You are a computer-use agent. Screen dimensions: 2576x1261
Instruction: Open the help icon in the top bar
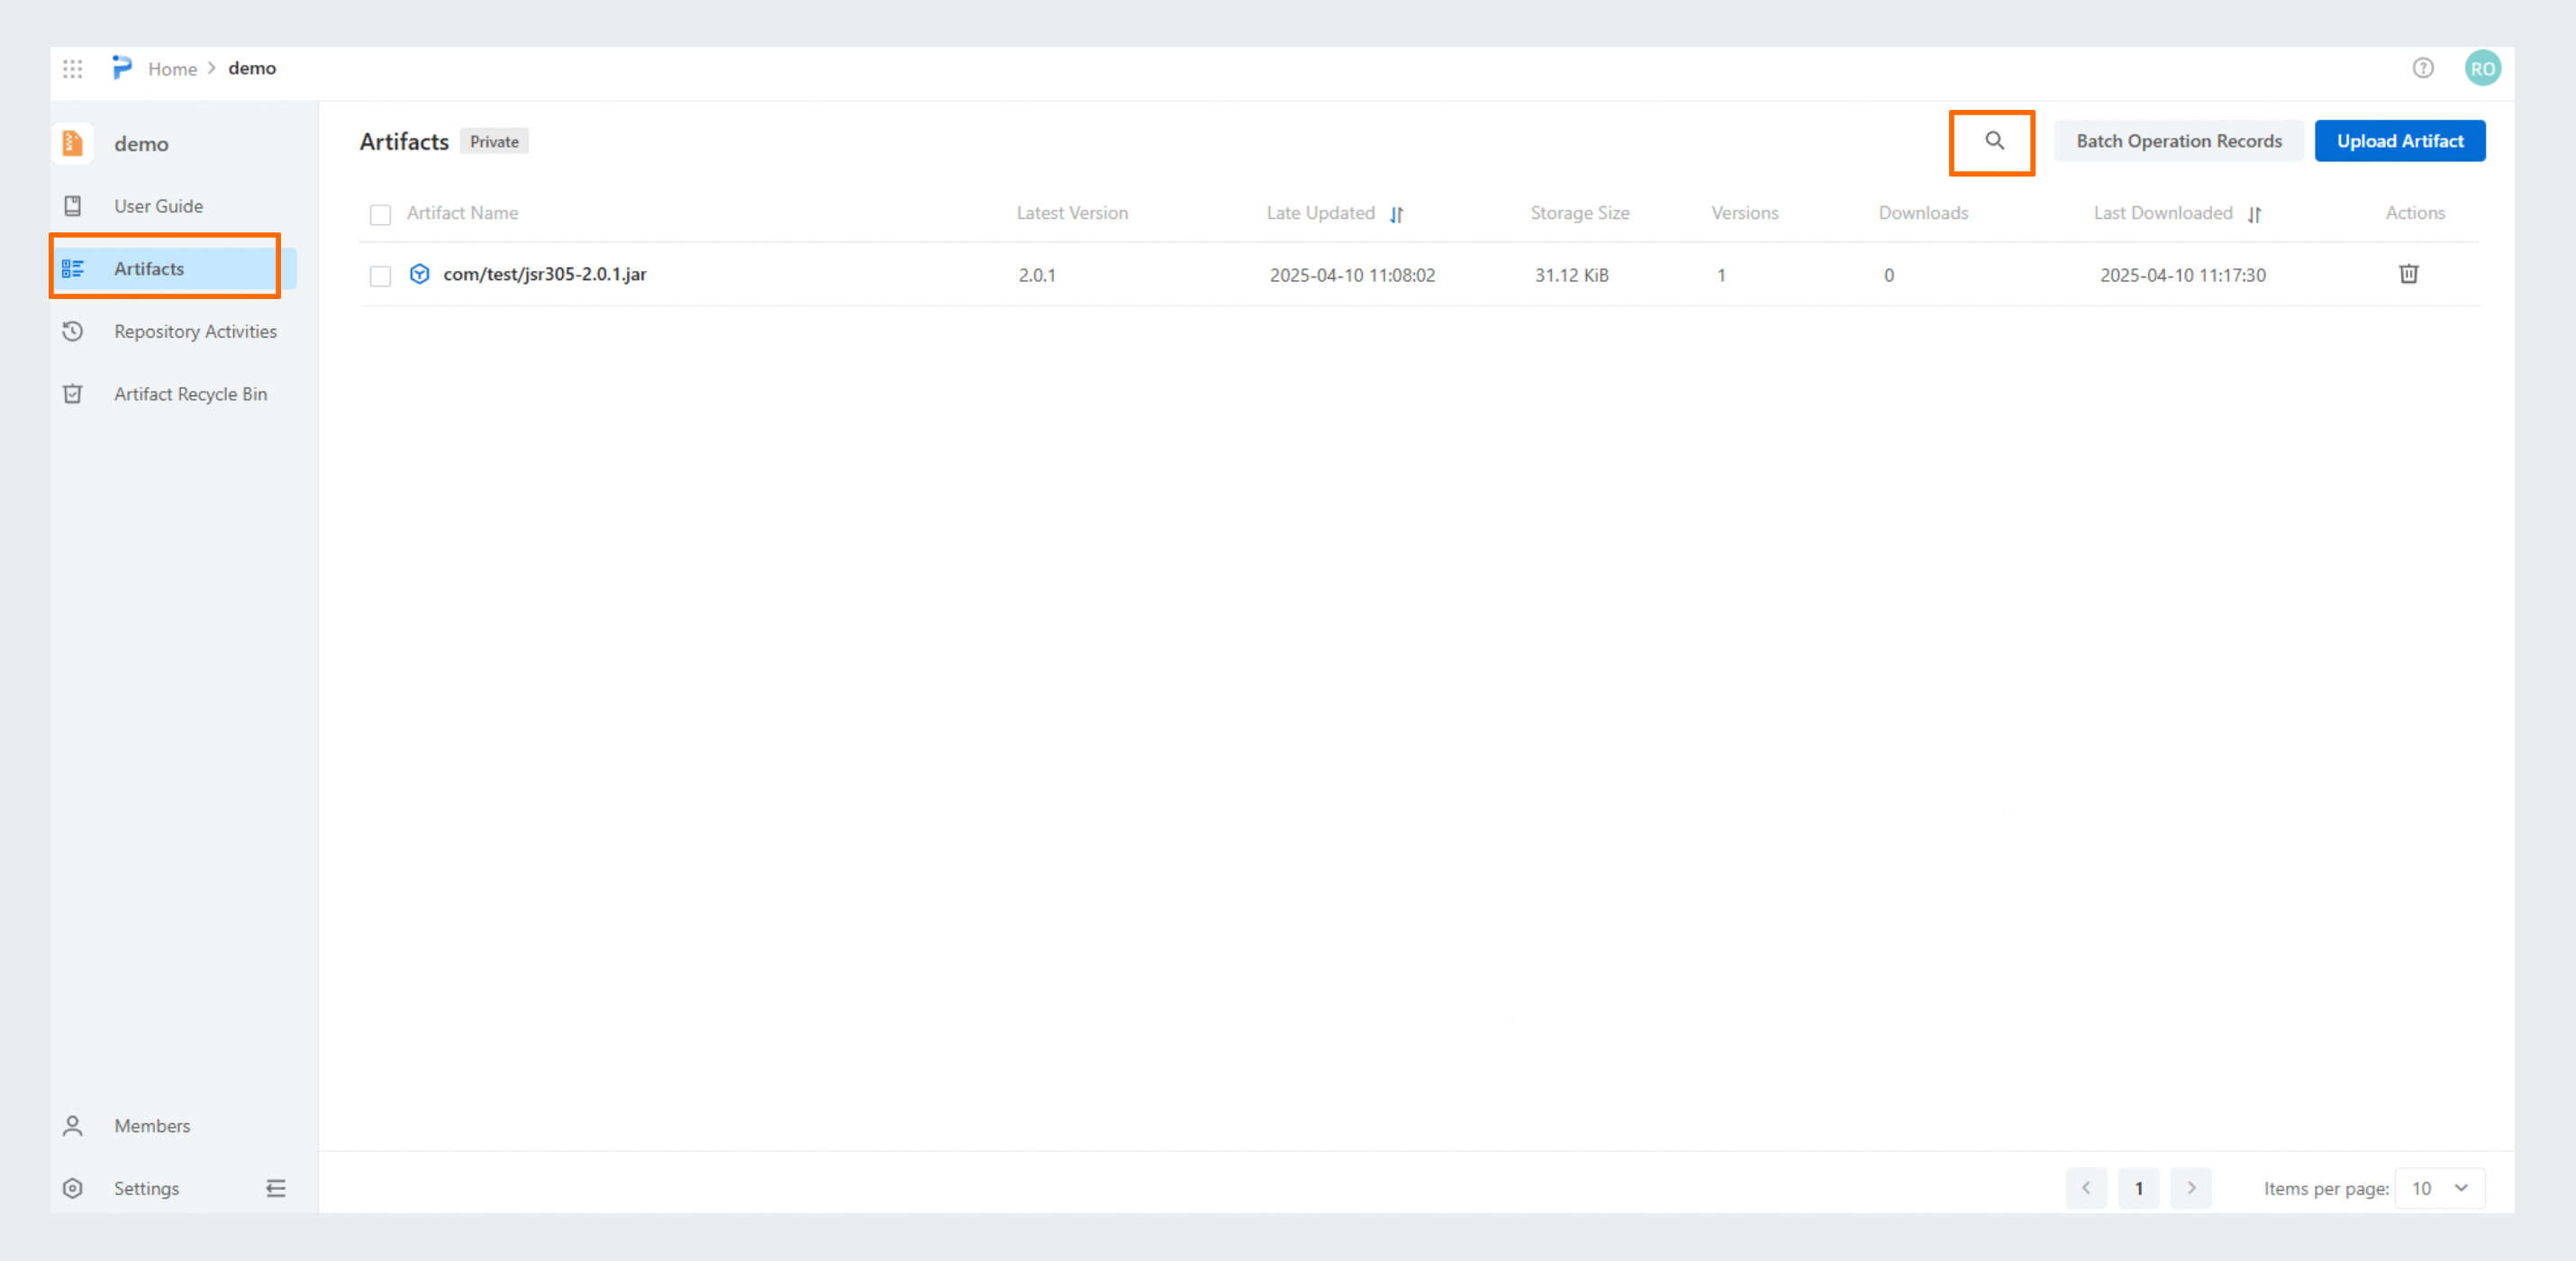point(2423,68)
